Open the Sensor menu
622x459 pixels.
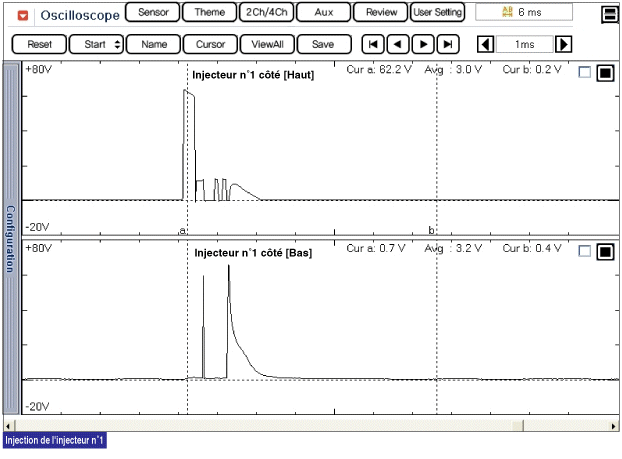[x=152, y=13]
